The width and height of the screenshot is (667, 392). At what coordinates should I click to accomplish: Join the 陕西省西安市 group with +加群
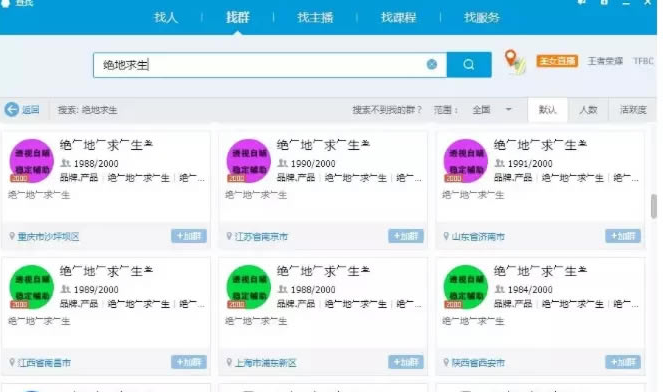coord(623,362)
